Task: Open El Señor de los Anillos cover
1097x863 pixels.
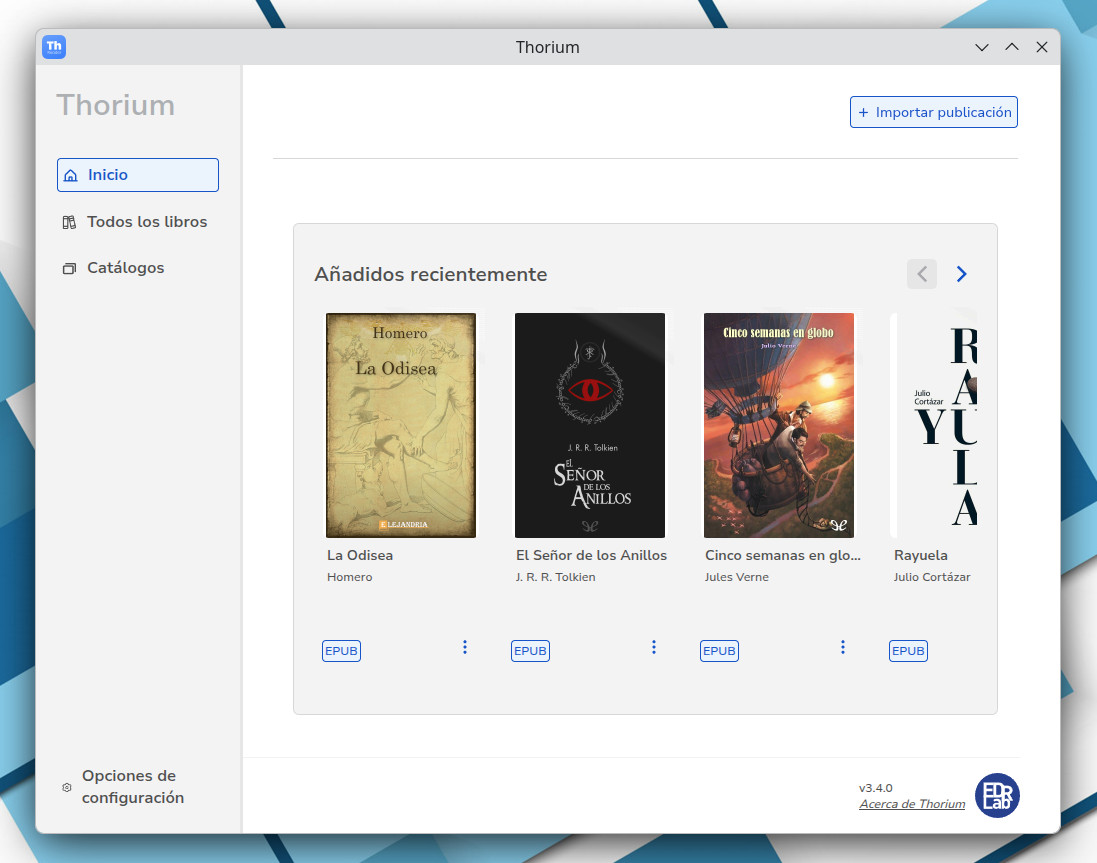Action: (x=590, y=425)
